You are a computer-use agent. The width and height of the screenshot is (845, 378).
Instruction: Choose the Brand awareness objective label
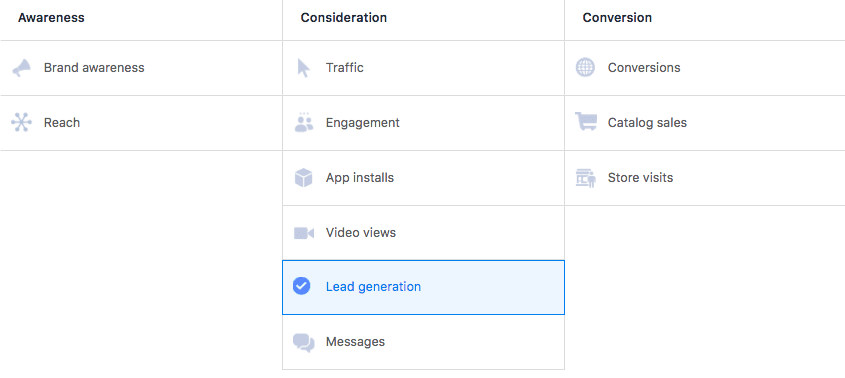coord(94,68)
